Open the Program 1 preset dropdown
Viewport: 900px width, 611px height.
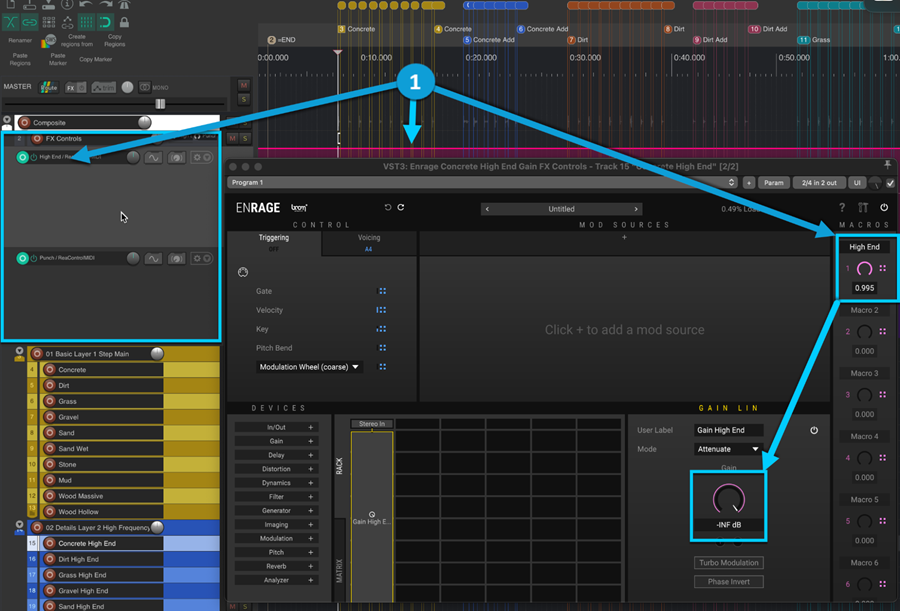click(x=482, y=183)
